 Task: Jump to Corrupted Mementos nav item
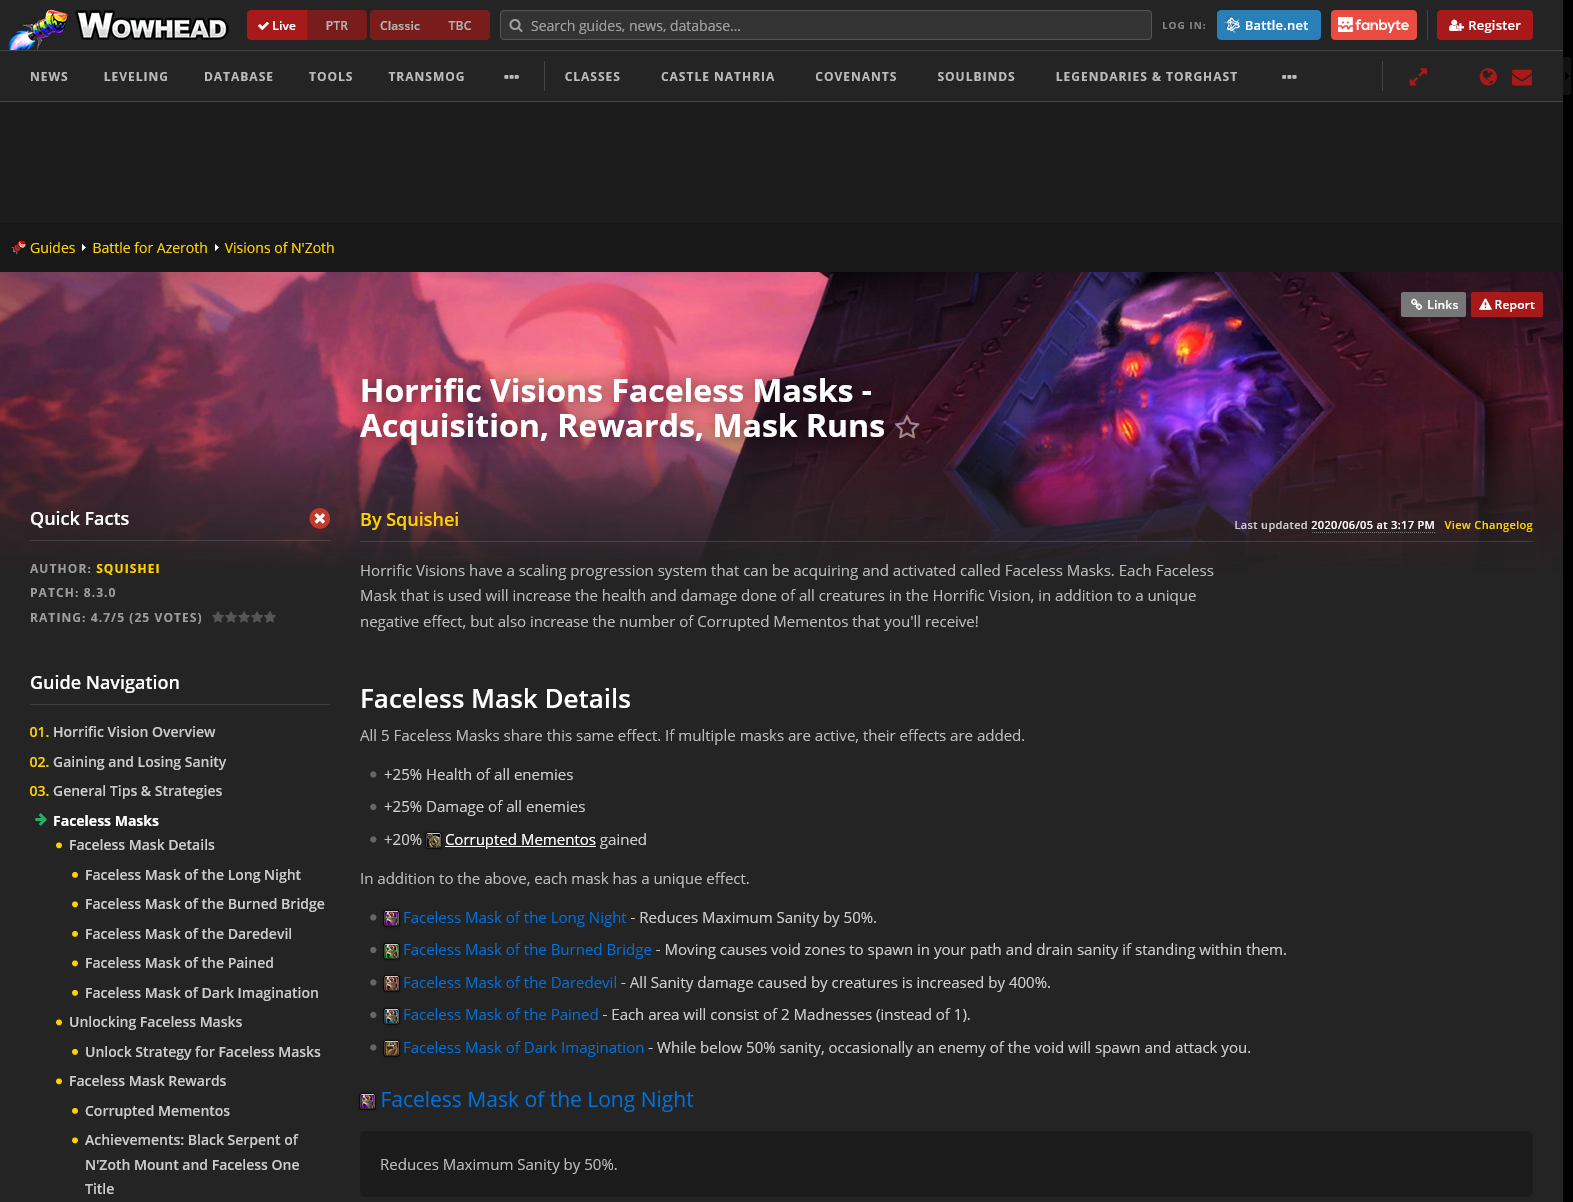(157, 1111)
